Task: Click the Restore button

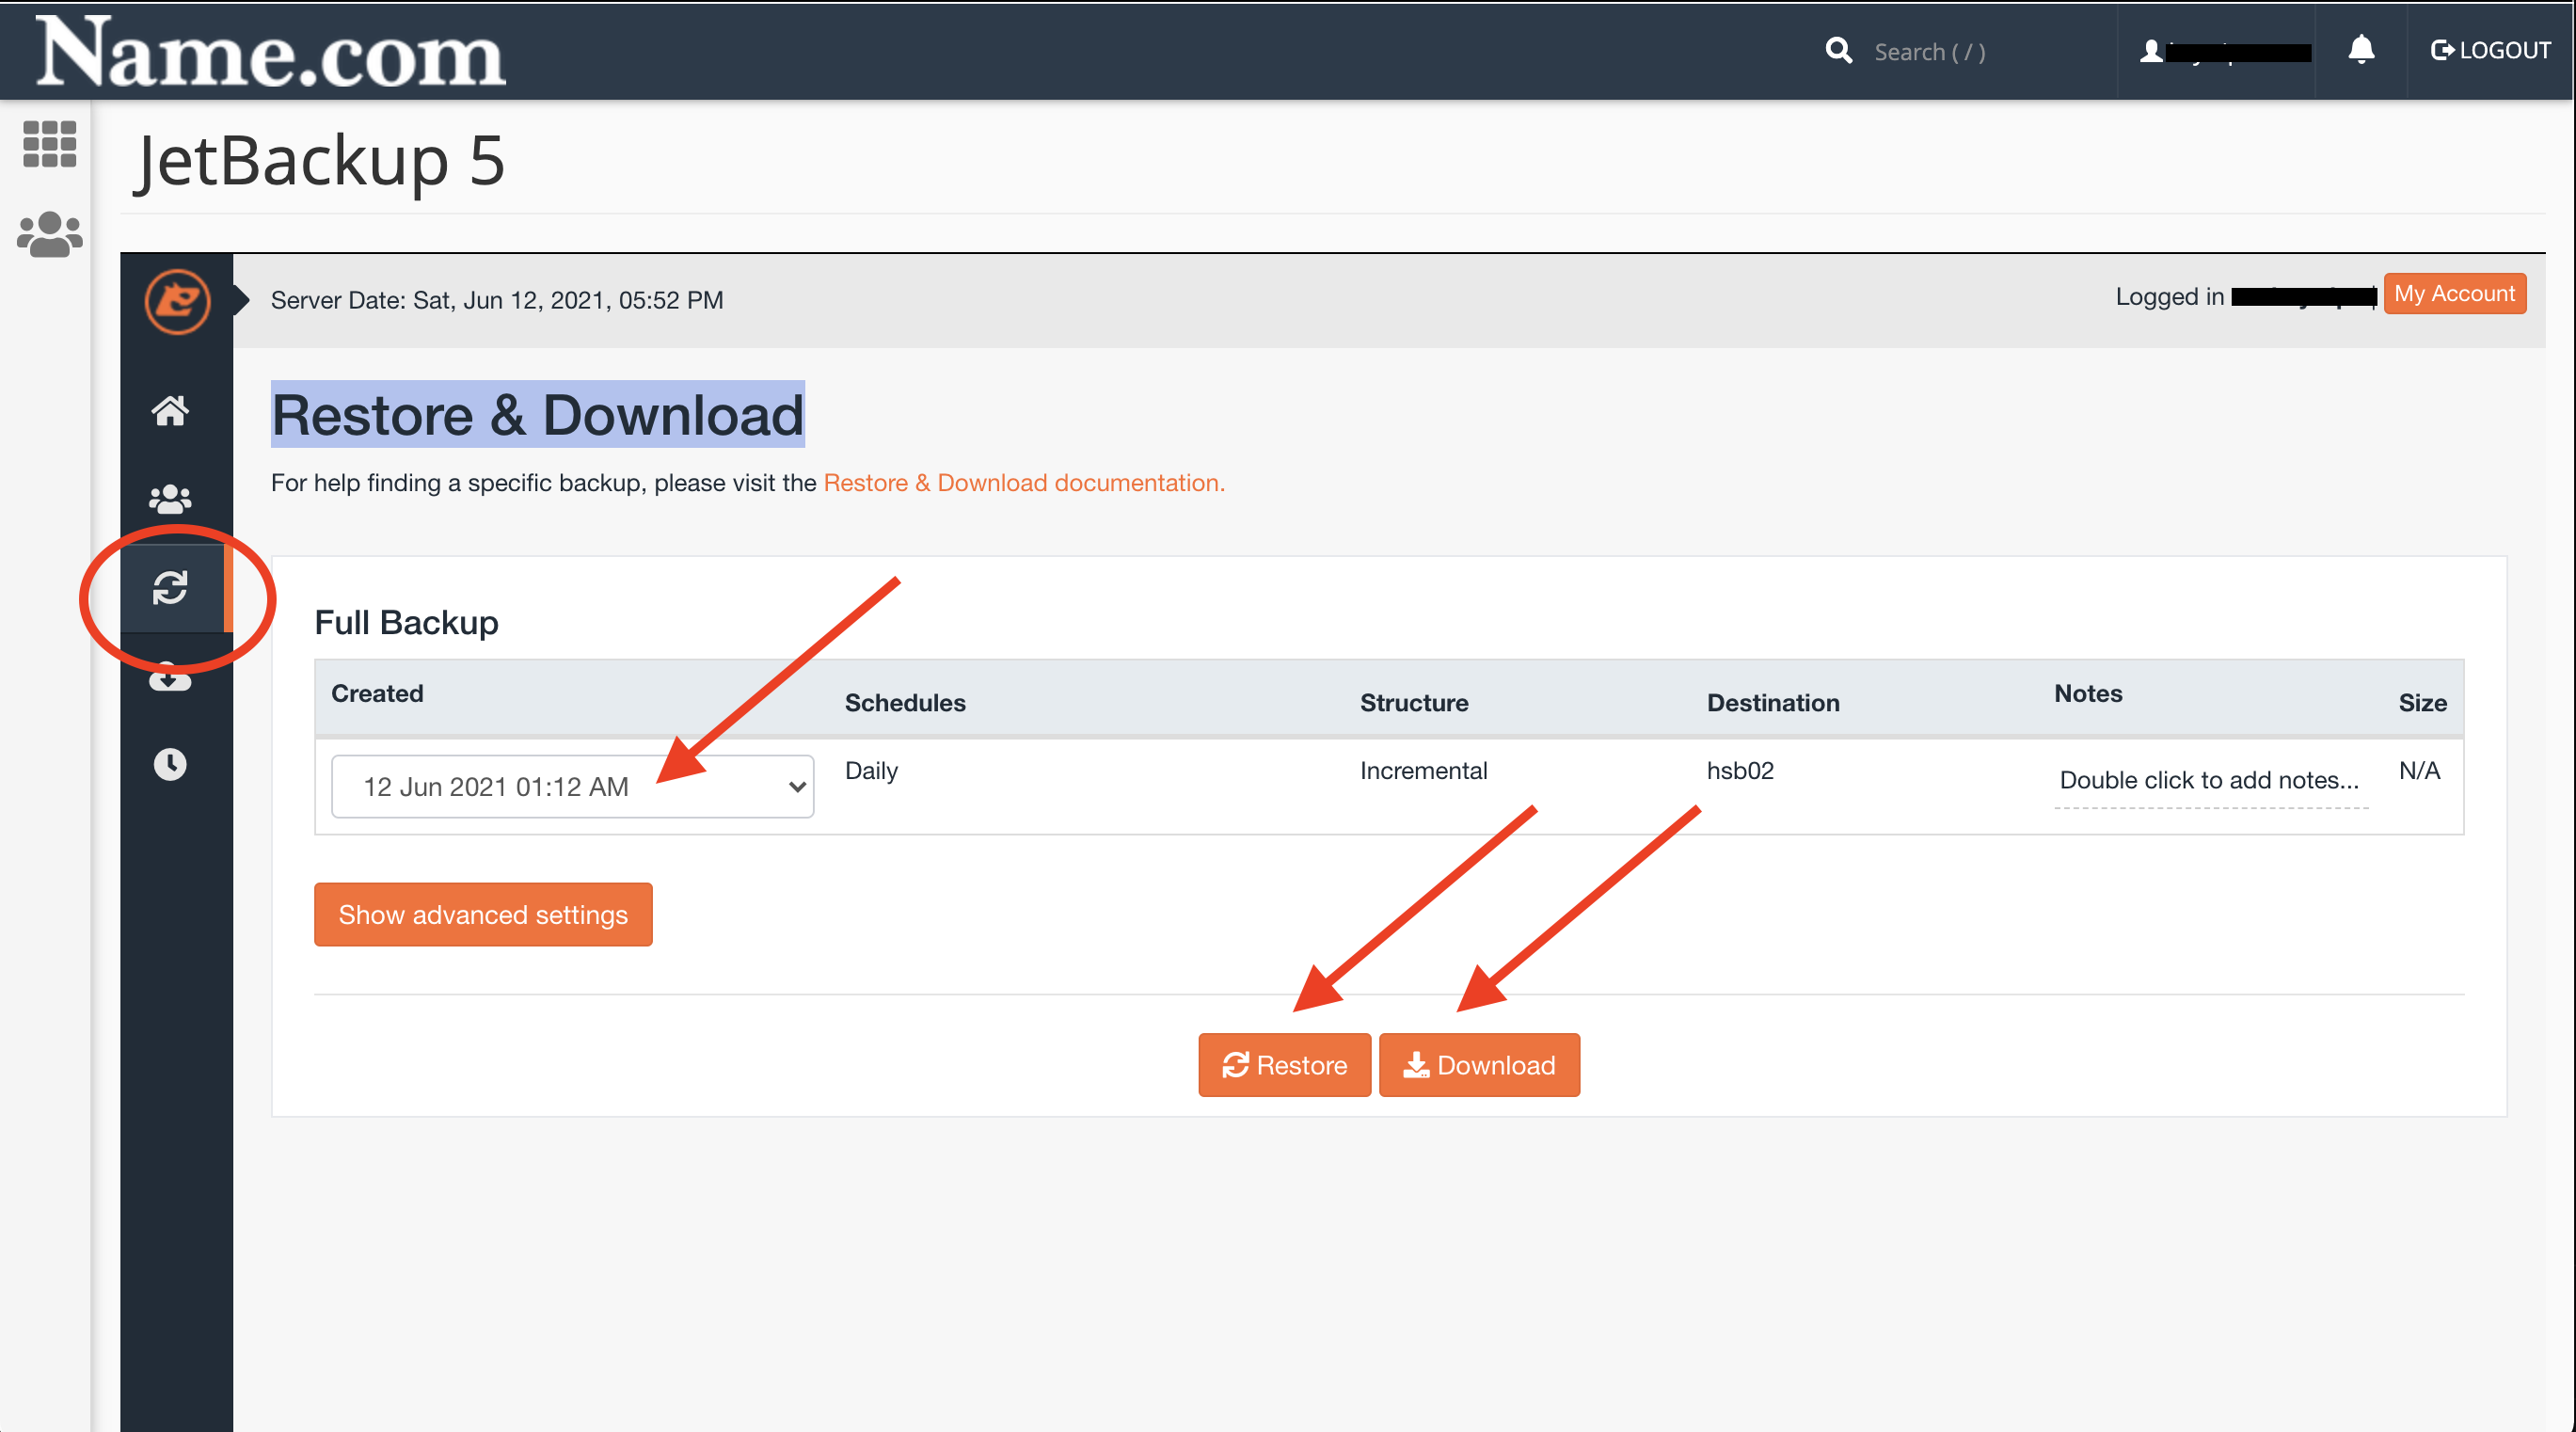Action: (x=1284, y=1065)
